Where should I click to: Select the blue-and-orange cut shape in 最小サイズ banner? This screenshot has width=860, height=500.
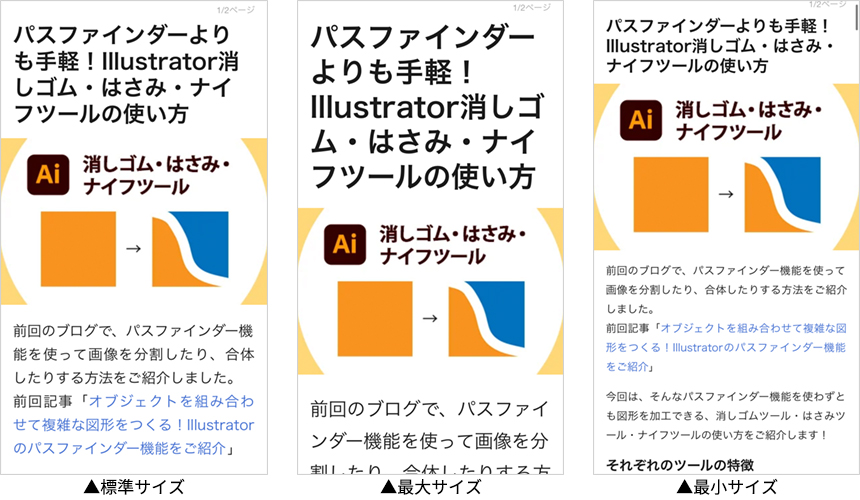pyautogui.click(x=783, y=195)
